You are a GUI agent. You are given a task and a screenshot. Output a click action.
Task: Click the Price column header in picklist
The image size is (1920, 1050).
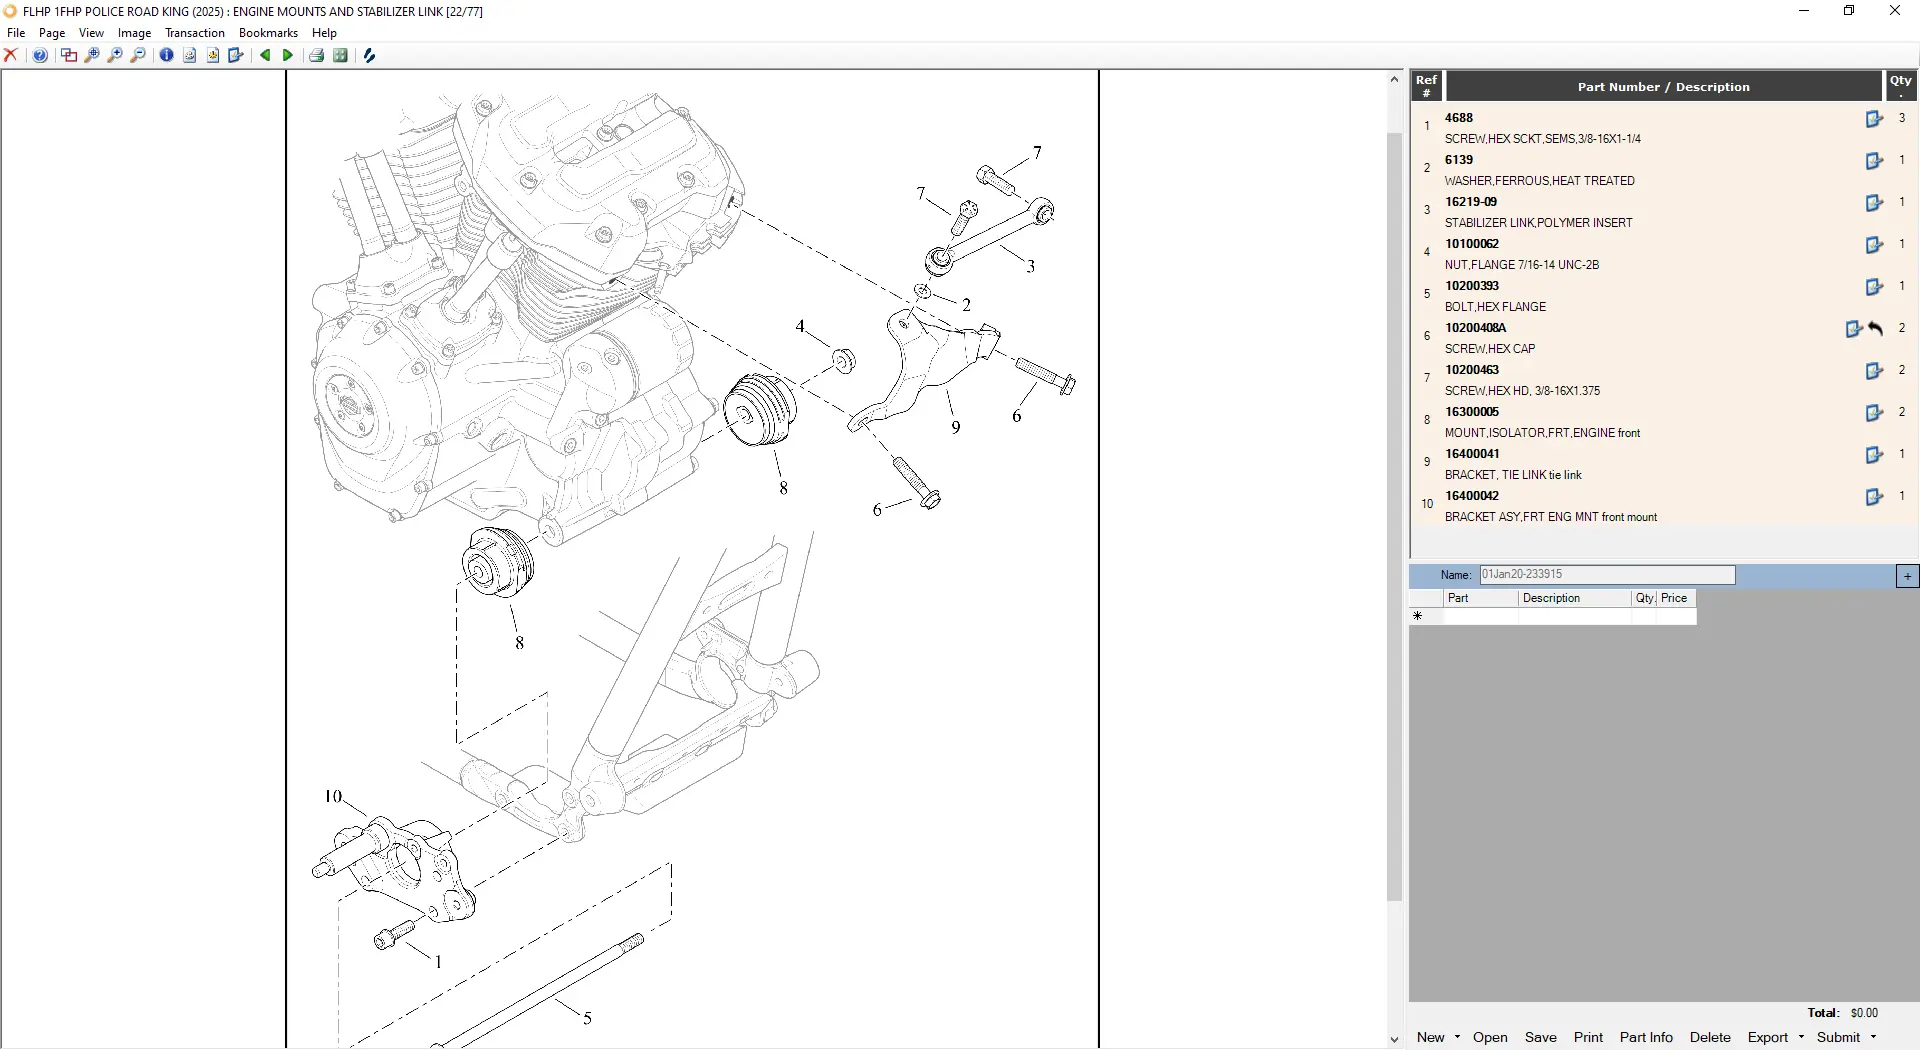pos(1676,598)
